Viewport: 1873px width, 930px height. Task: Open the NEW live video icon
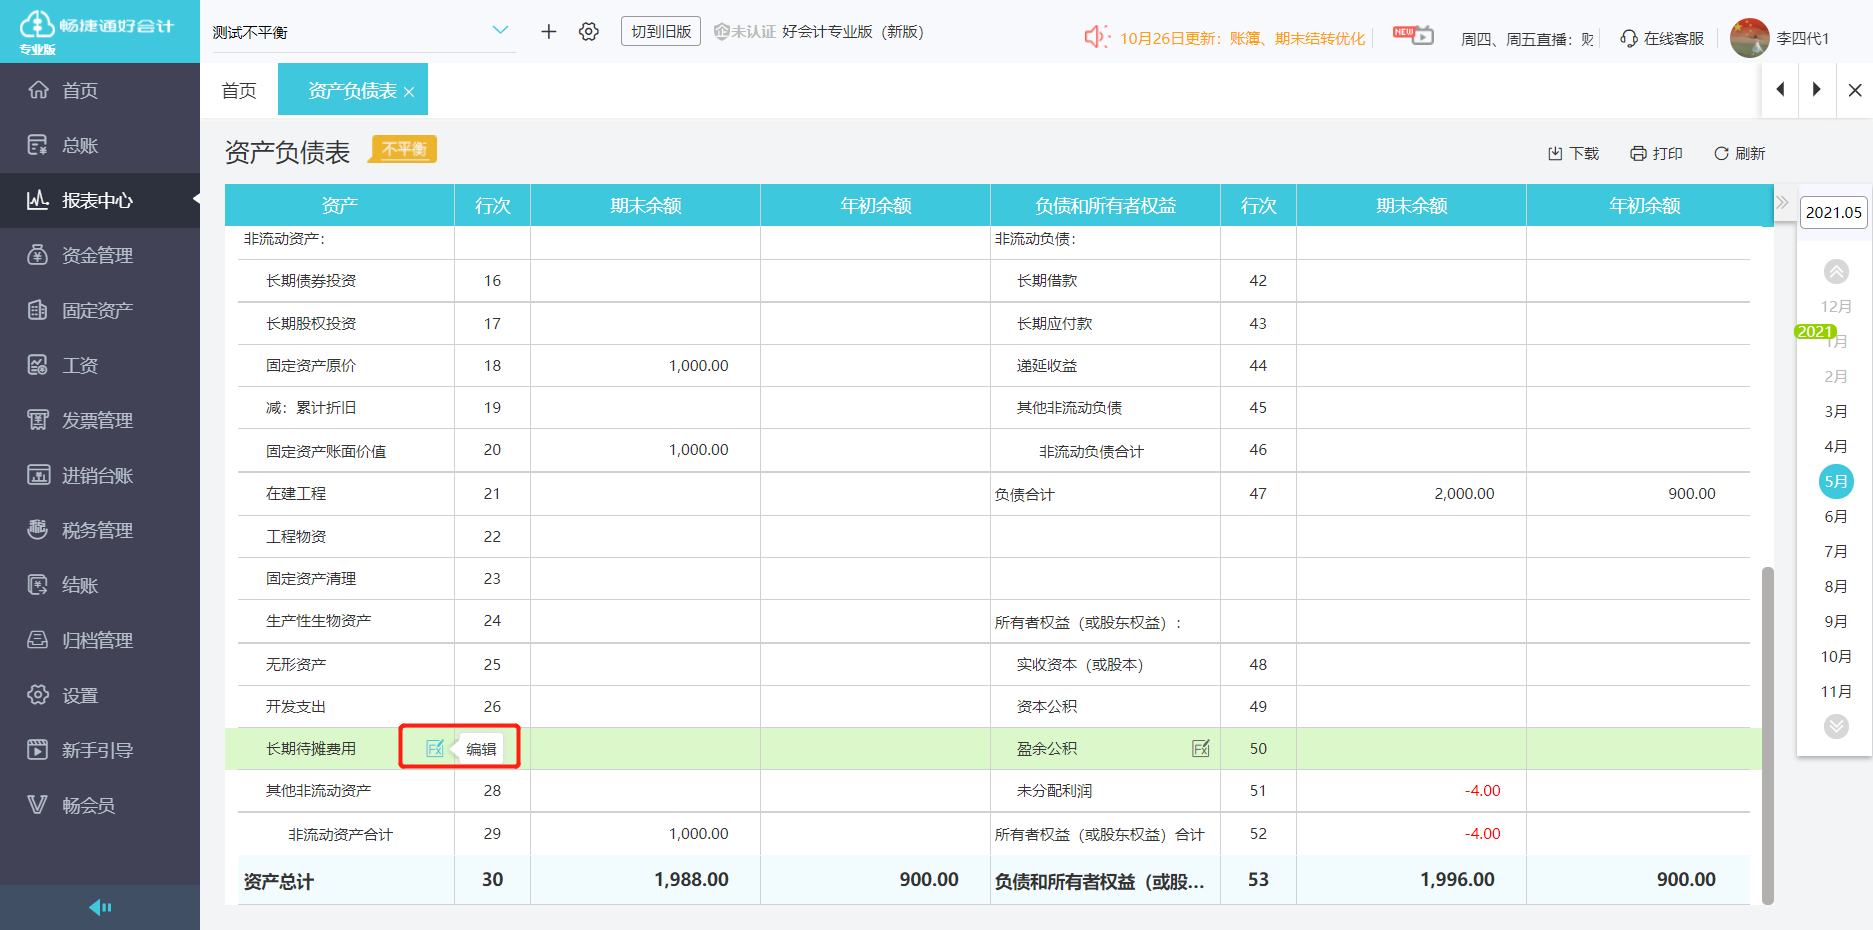(1413, 36)
